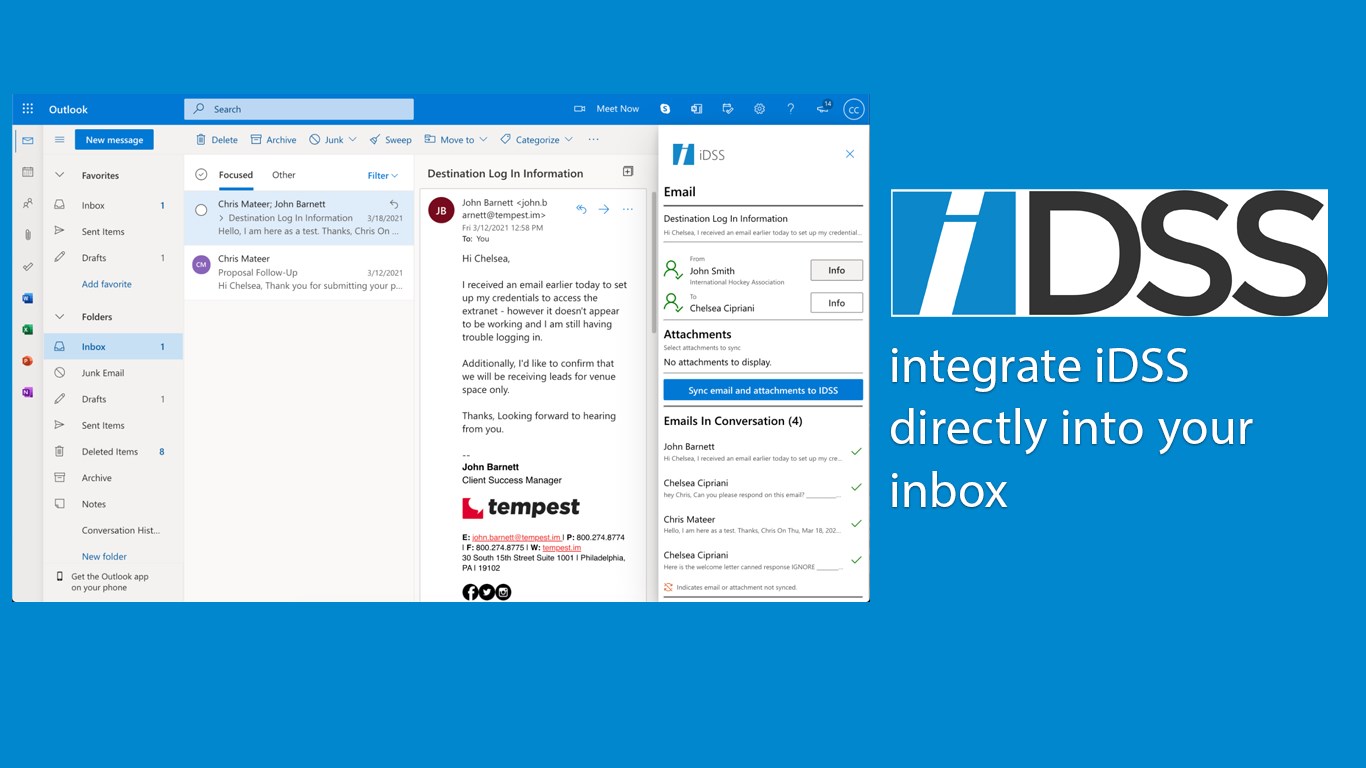Open the CC account avatar
The height and width of the screenshot is (768, 1366).
[x=853, y=109]
